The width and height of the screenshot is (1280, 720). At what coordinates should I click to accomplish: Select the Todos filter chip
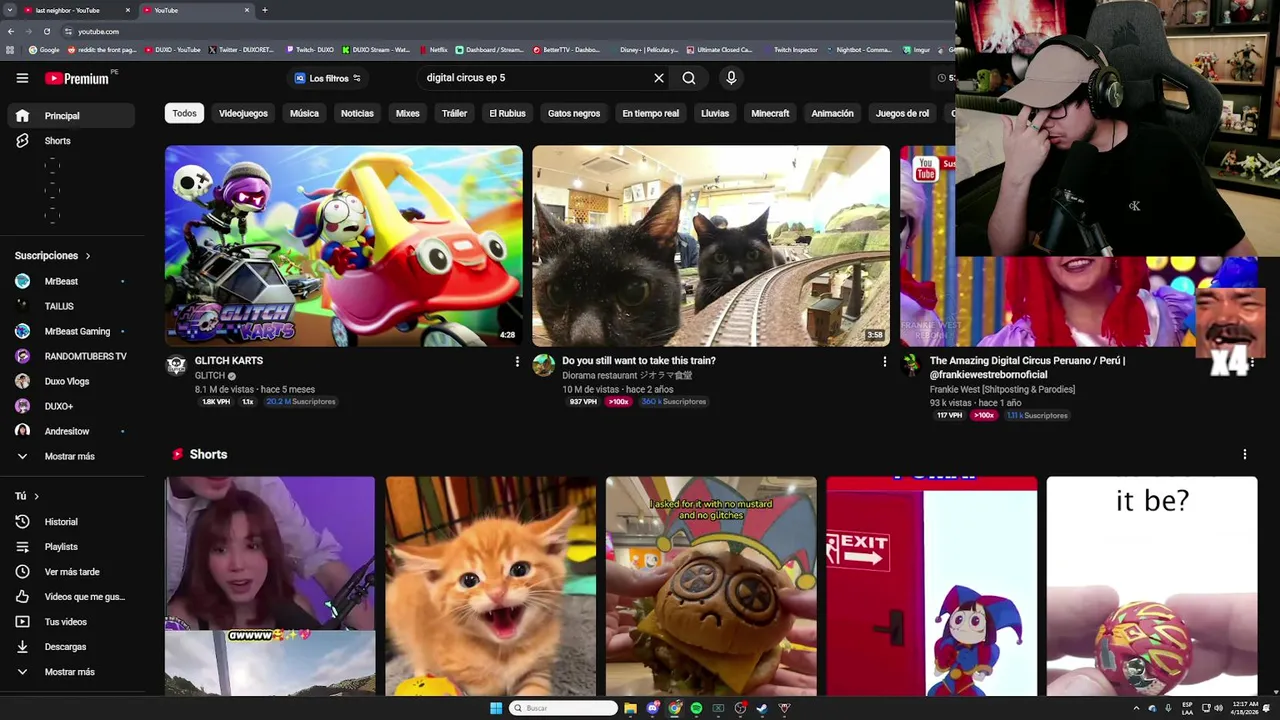[184, 114]
